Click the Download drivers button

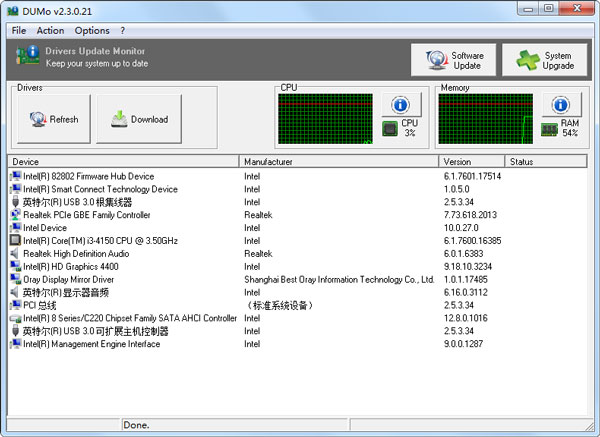(139, 119)
